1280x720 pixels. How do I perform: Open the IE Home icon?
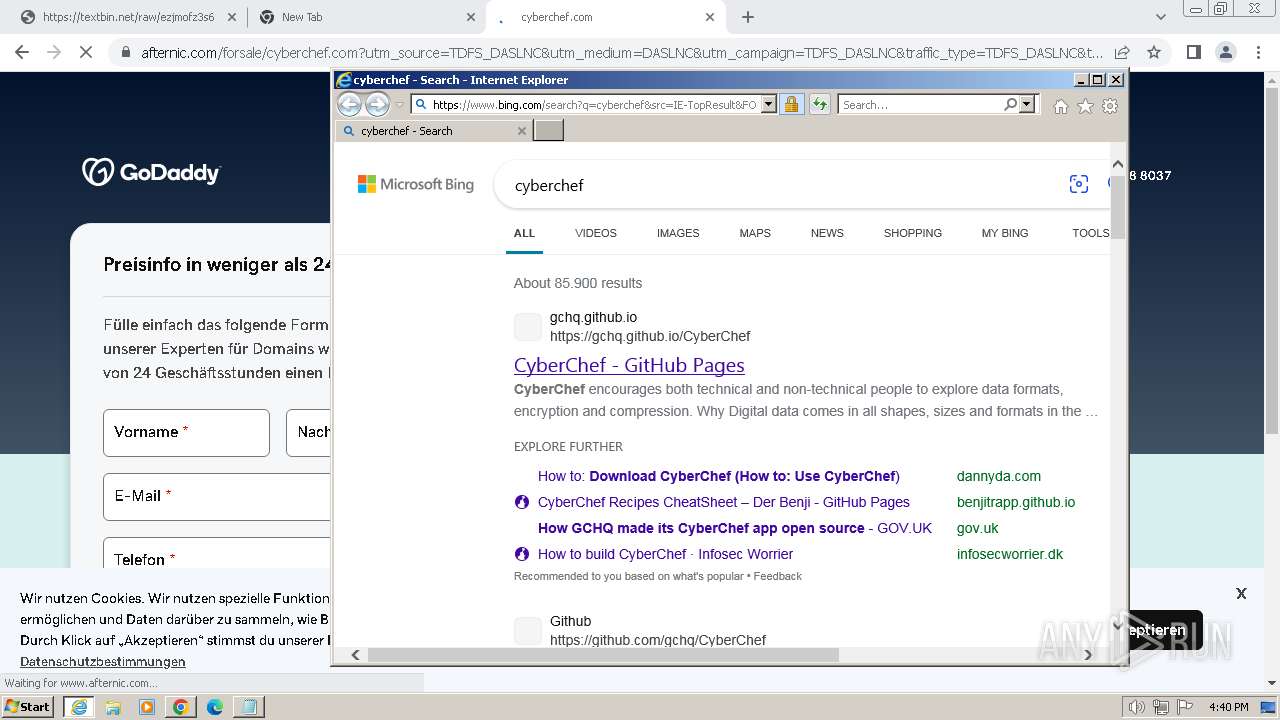pyautogui.click(x=1061, y=106)
